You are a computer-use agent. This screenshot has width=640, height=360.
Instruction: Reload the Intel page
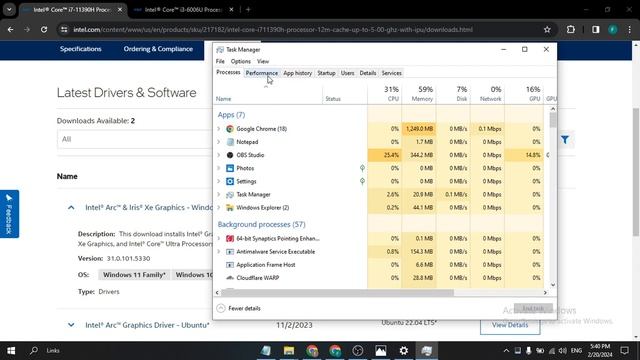pyautogui.click(x=44, y=29)
